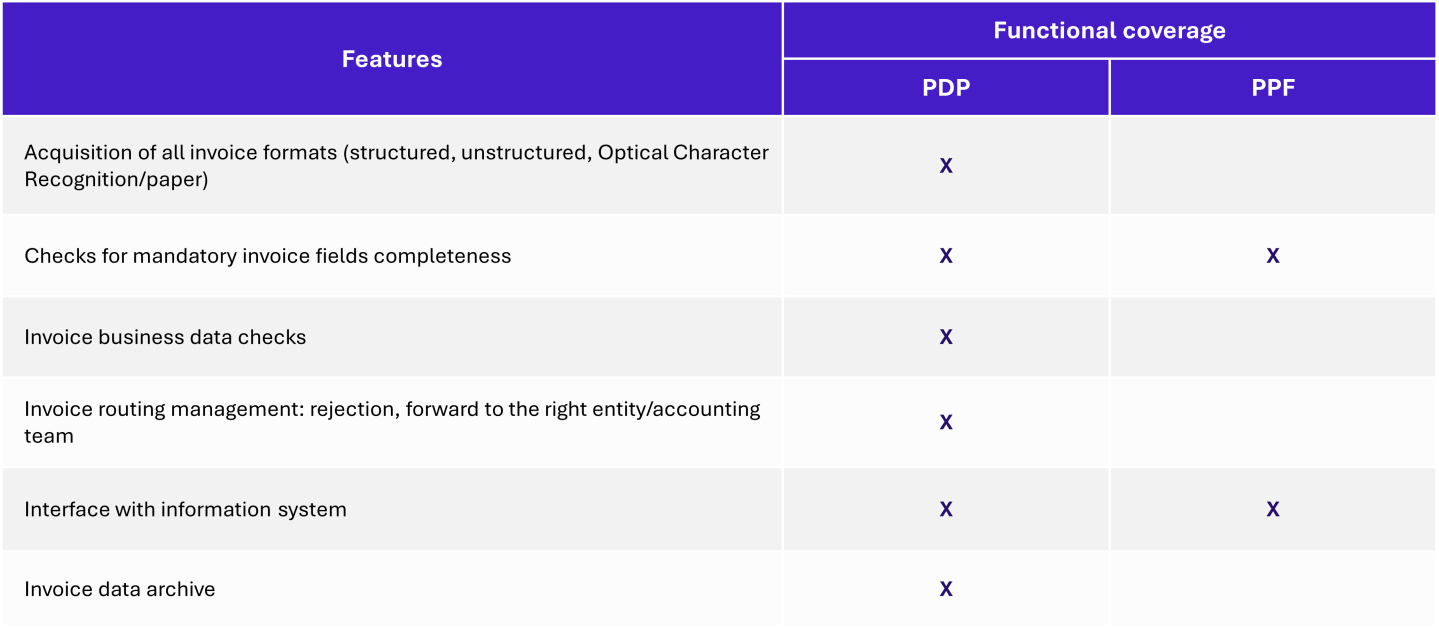Click empty PPF cell for business data checks
The image size is (1439, 629).
[x=1273, y=337]
